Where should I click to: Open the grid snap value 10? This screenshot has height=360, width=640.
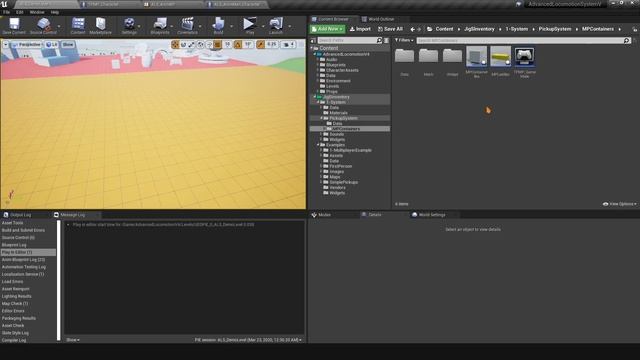(x=227, y=44)
